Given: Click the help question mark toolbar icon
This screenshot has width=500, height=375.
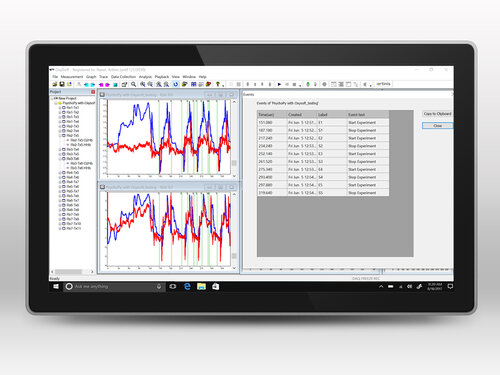Looking at the screenshot, I should pos(218,84).
